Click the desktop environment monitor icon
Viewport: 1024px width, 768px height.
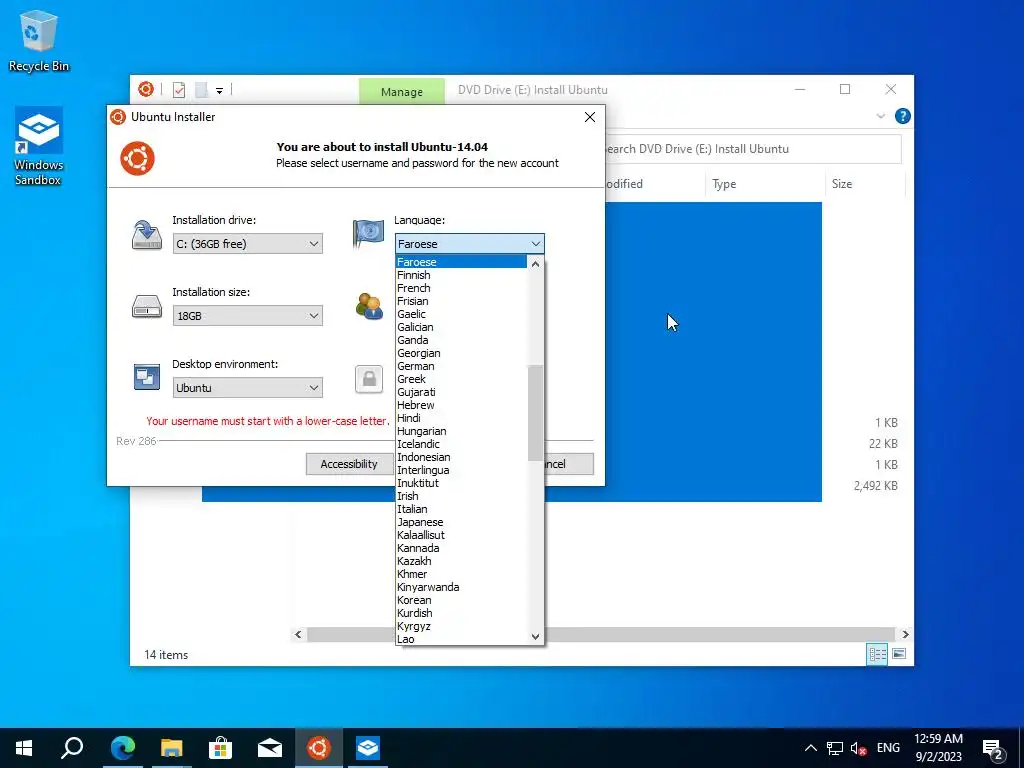[147, 377]
